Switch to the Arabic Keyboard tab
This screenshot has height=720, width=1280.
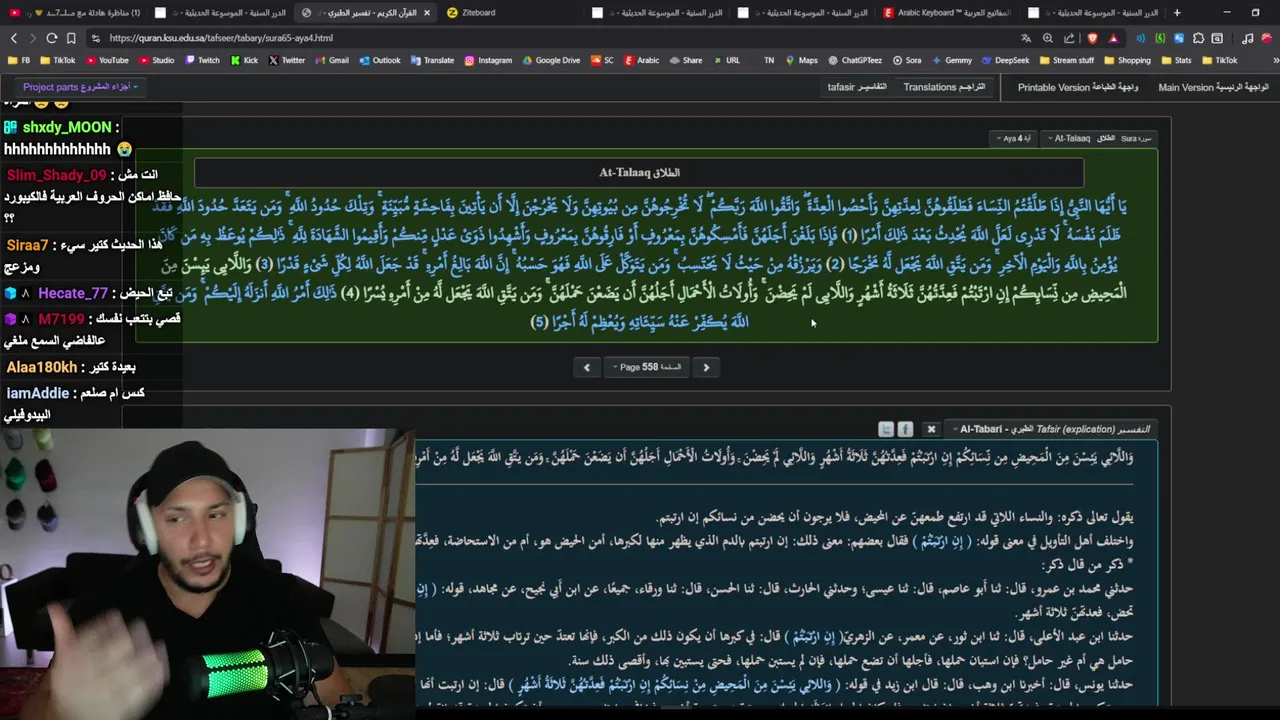[x=946, y=13]
